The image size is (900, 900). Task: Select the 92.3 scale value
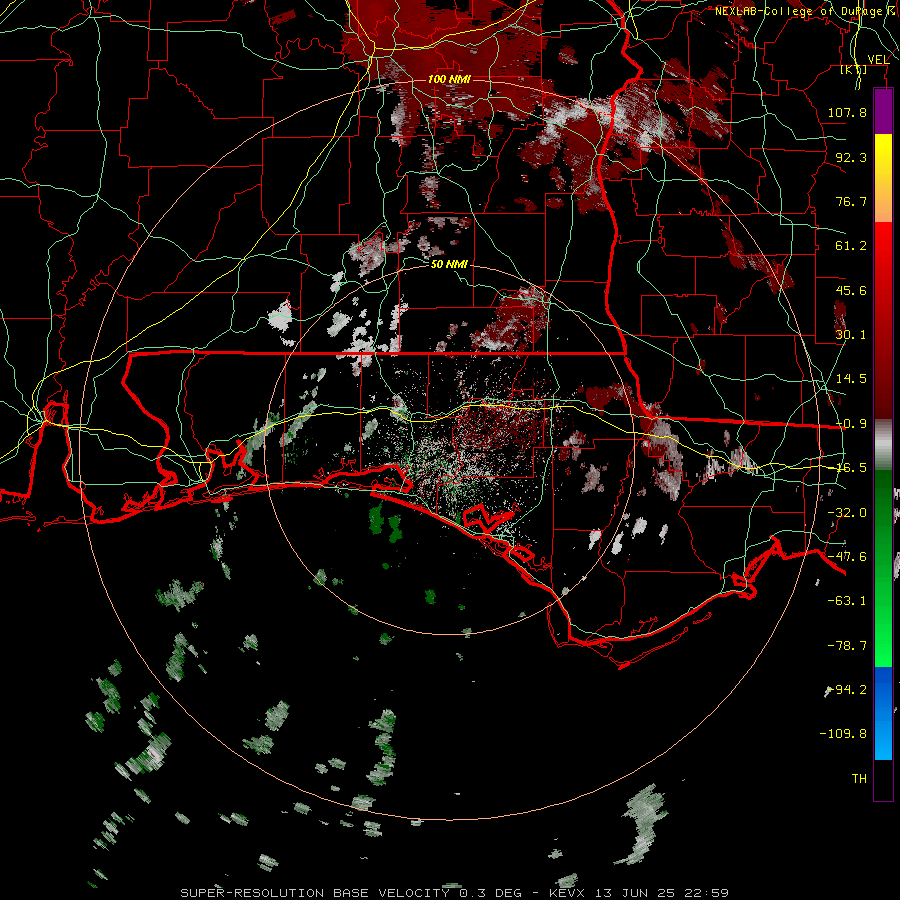pyautogui.click(x=851, y=157)
